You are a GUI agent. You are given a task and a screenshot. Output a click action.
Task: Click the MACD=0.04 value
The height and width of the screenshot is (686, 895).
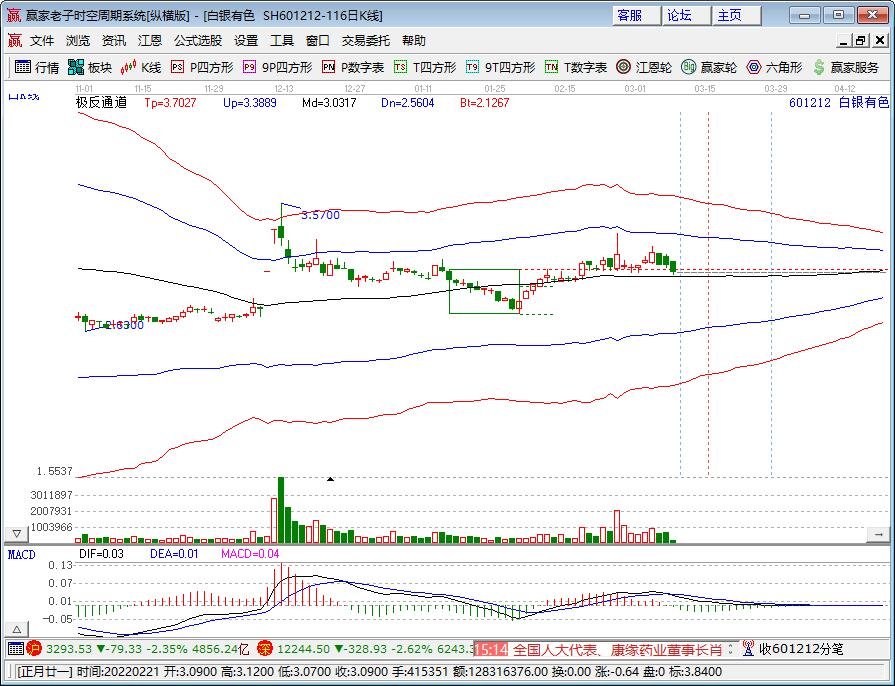(250, 554)
